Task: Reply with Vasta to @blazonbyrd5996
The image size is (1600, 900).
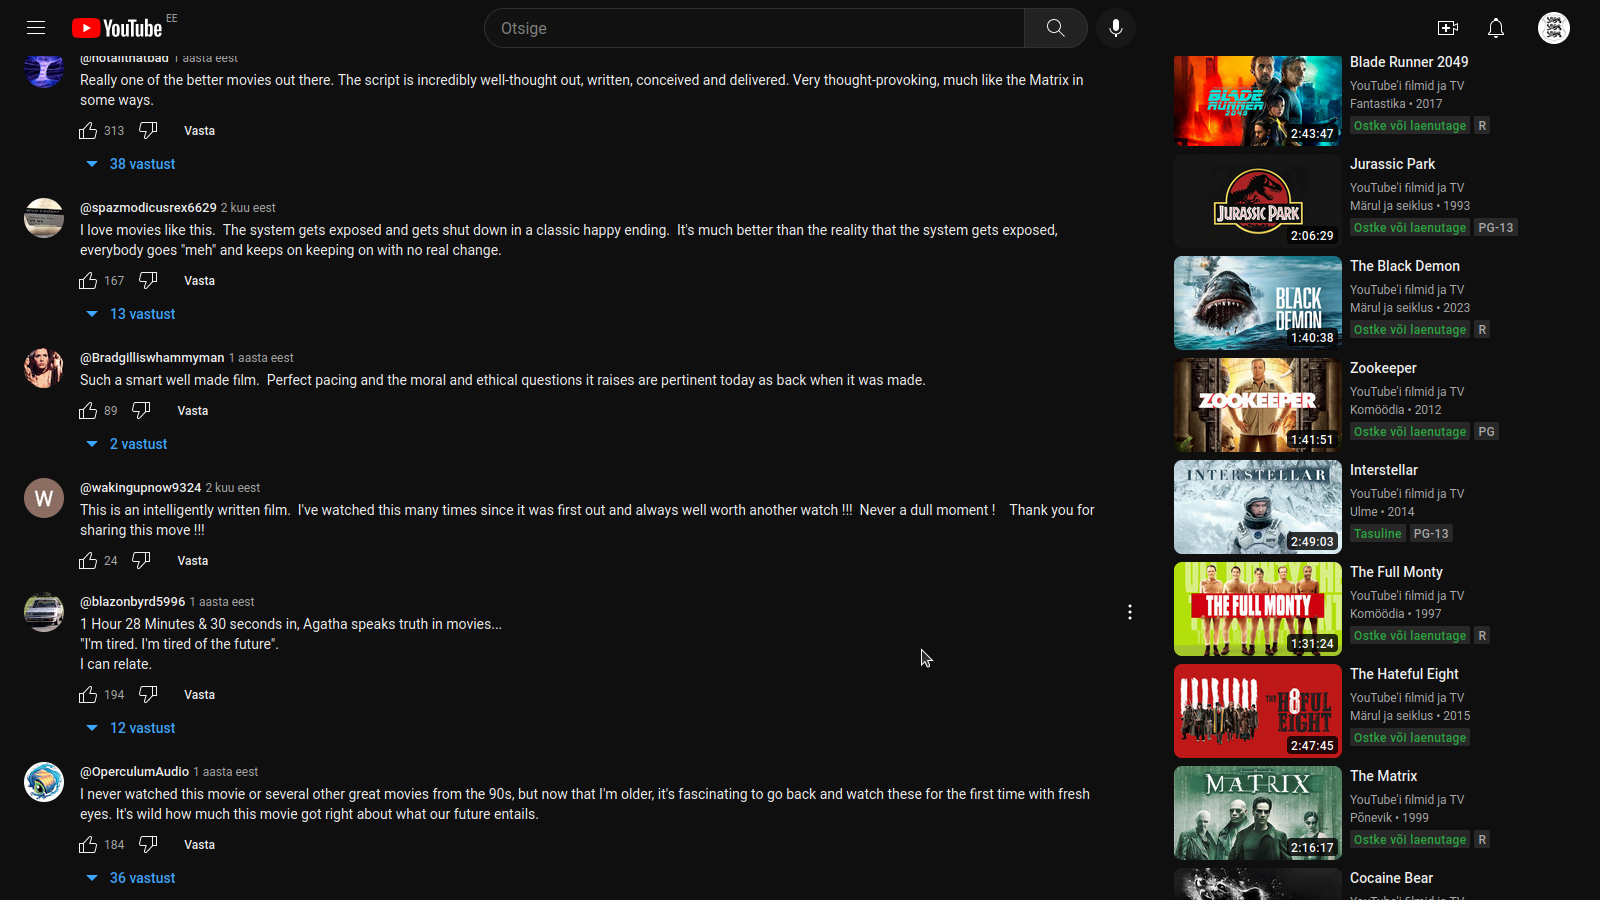Action: (x=199, y=695)
